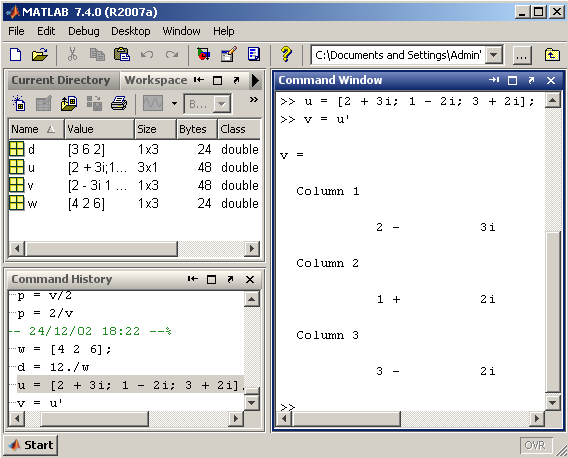The height and width of the screenshot is (458, 568).
Task: Click the Command Window prompt line
Action: (x=409, y=407)
